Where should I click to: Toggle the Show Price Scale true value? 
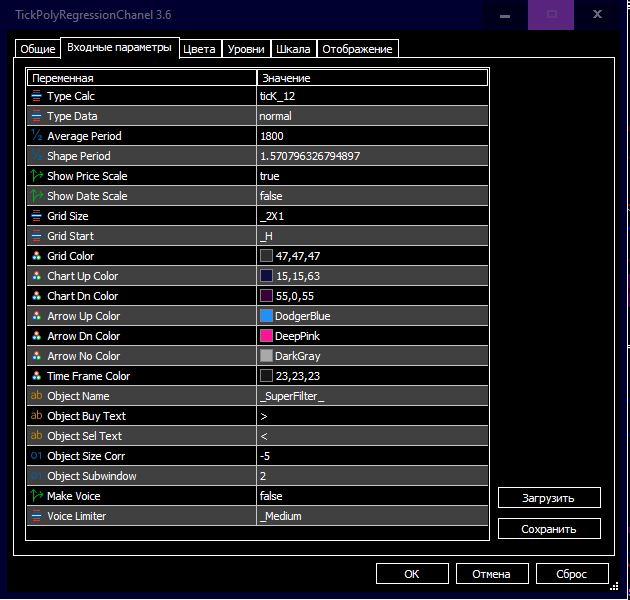372,176
